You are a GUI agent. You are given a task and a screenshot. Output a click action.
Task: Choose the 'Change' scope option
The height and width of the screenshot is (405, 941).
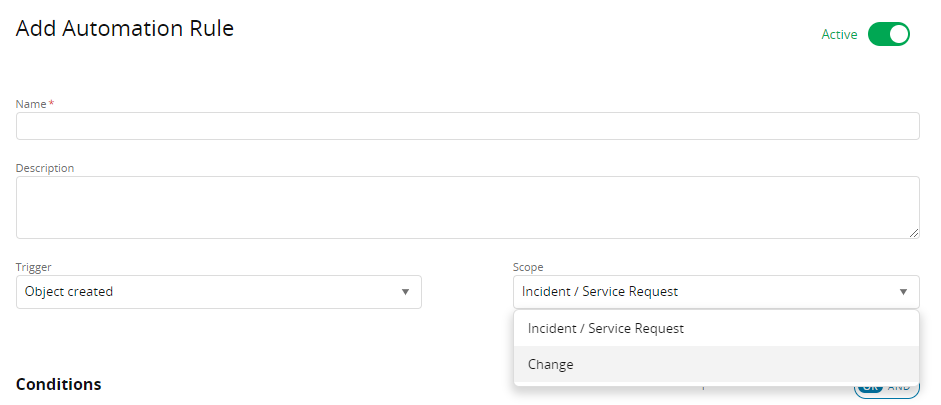(x=551, y=365)
